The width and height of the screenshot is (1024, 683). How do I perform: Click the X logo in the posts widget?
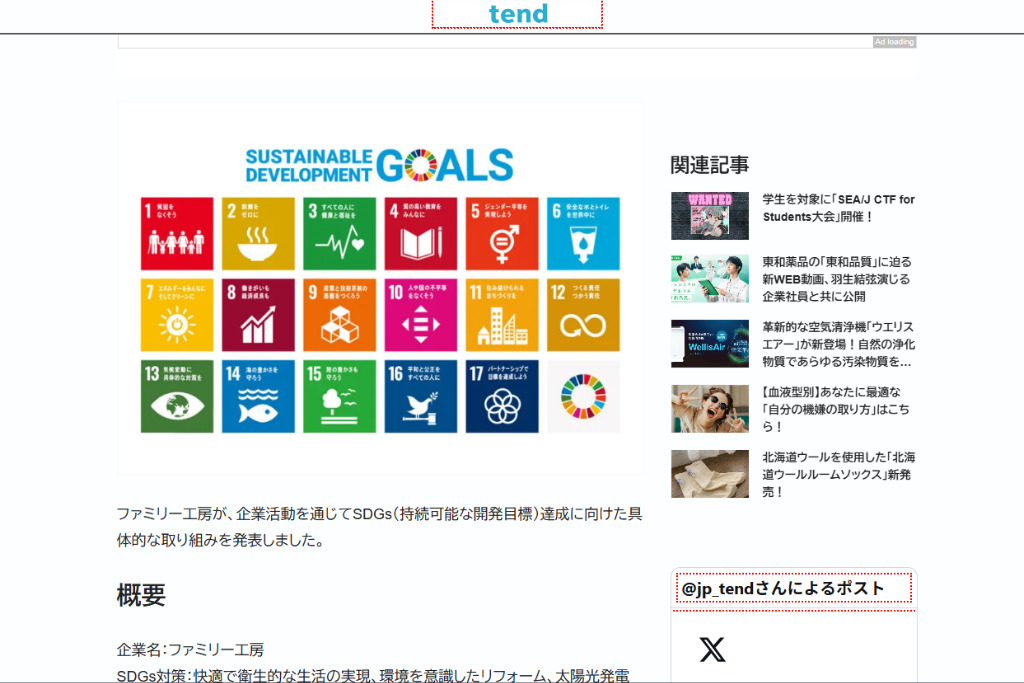(712, 650)
